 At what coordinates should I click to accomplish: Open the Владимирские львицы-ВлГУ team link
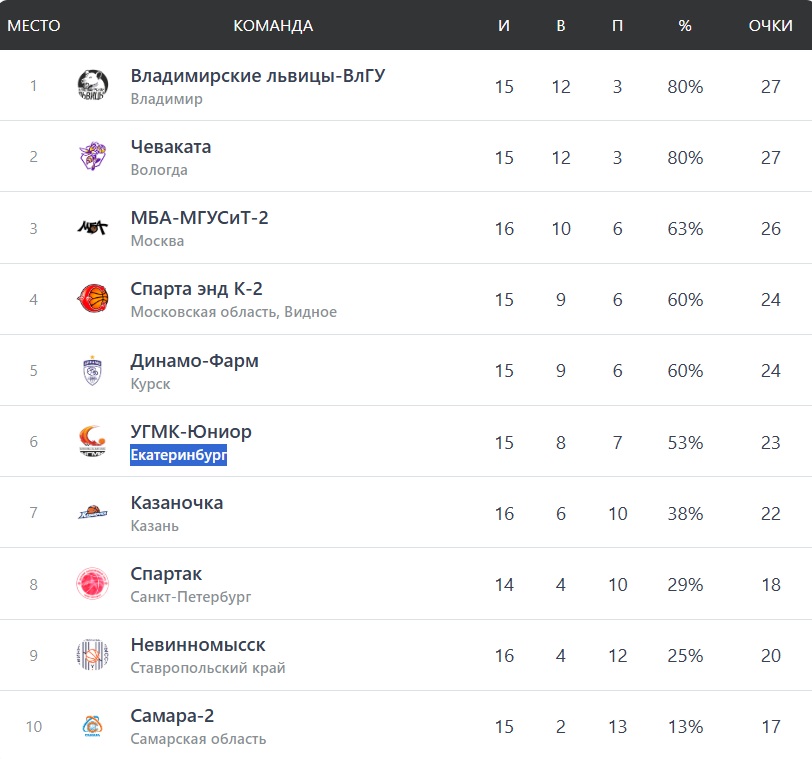(x=258, y=76)
